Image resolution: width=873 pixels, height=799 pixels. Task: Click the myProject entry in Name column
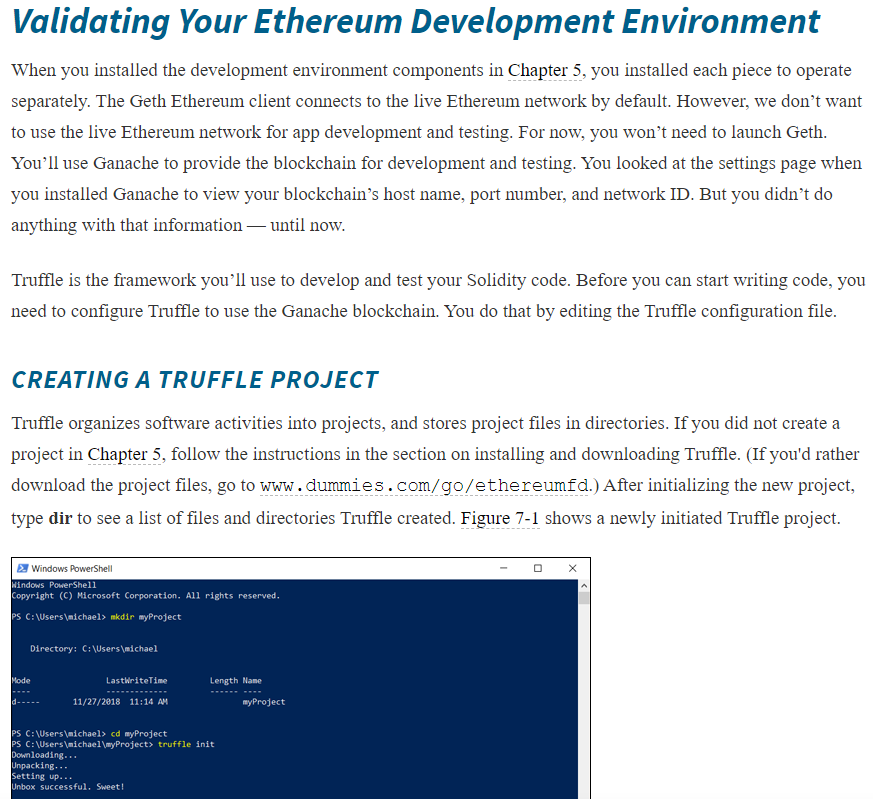click(x=264, y=702)
